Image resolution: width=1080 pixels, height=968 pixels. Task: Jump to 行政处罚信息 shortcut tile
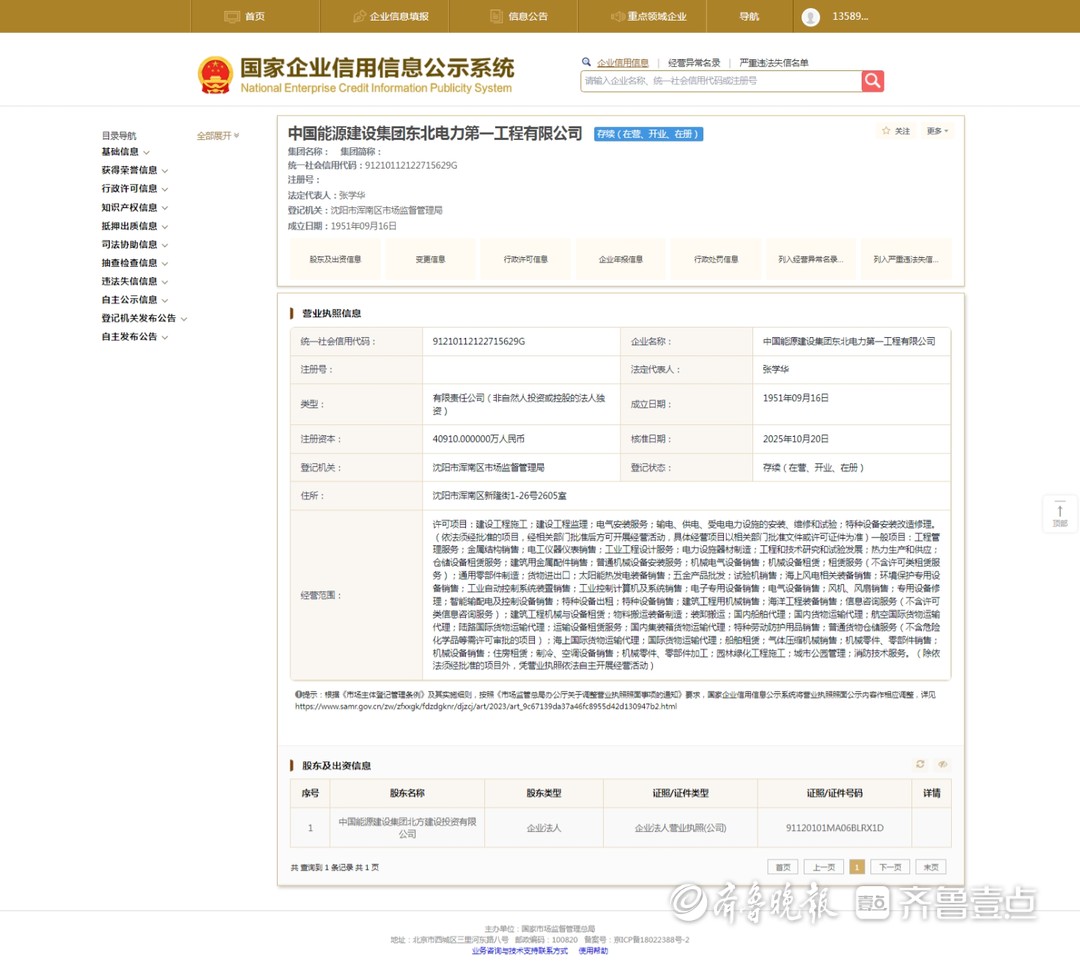point(716,259)
